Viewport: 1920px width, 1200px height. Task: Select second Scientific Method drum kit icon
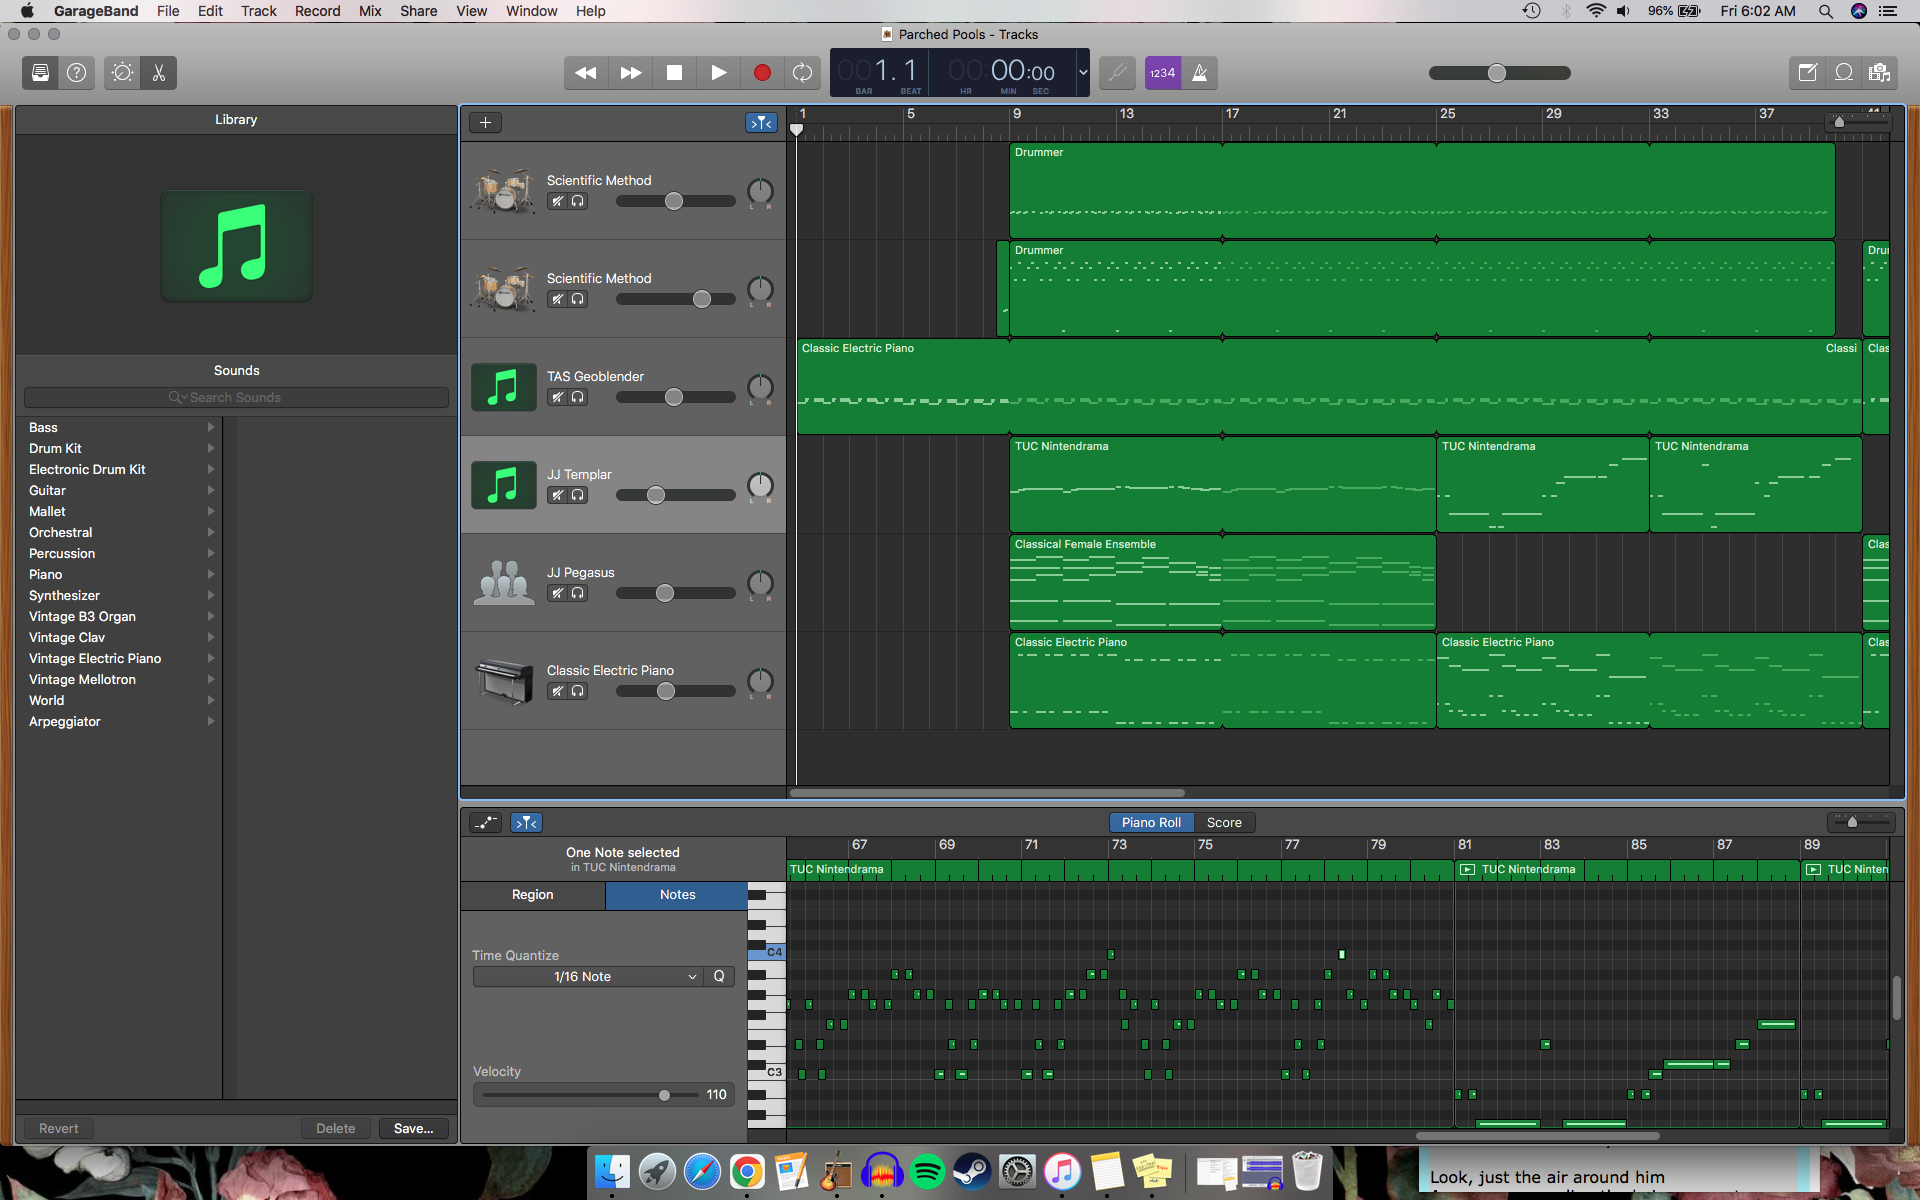[x=503, y=289]
